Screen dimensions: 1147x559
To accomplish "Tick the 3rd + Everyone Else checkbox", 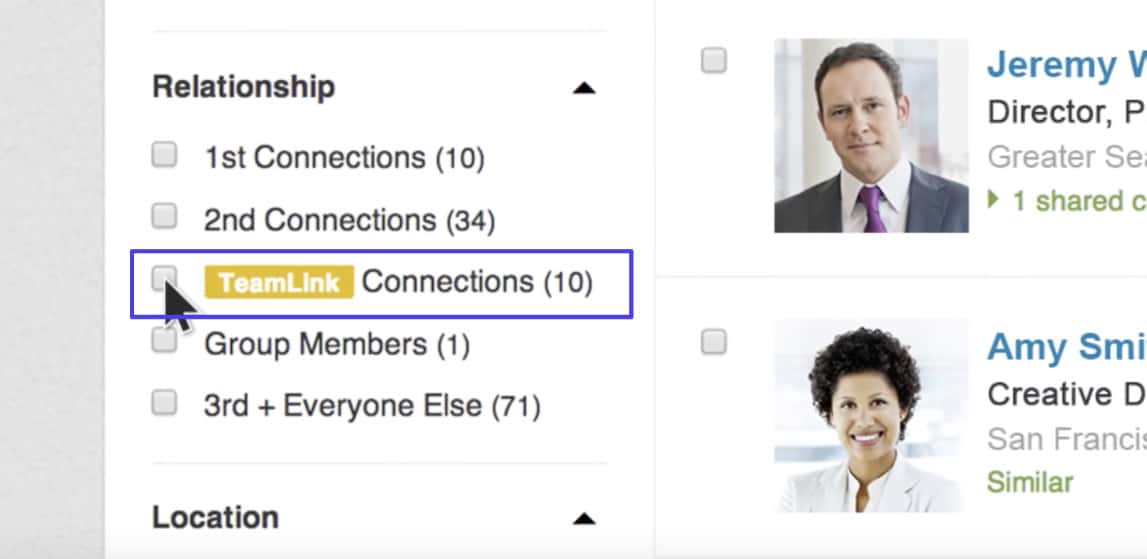I will click(164, 404).
